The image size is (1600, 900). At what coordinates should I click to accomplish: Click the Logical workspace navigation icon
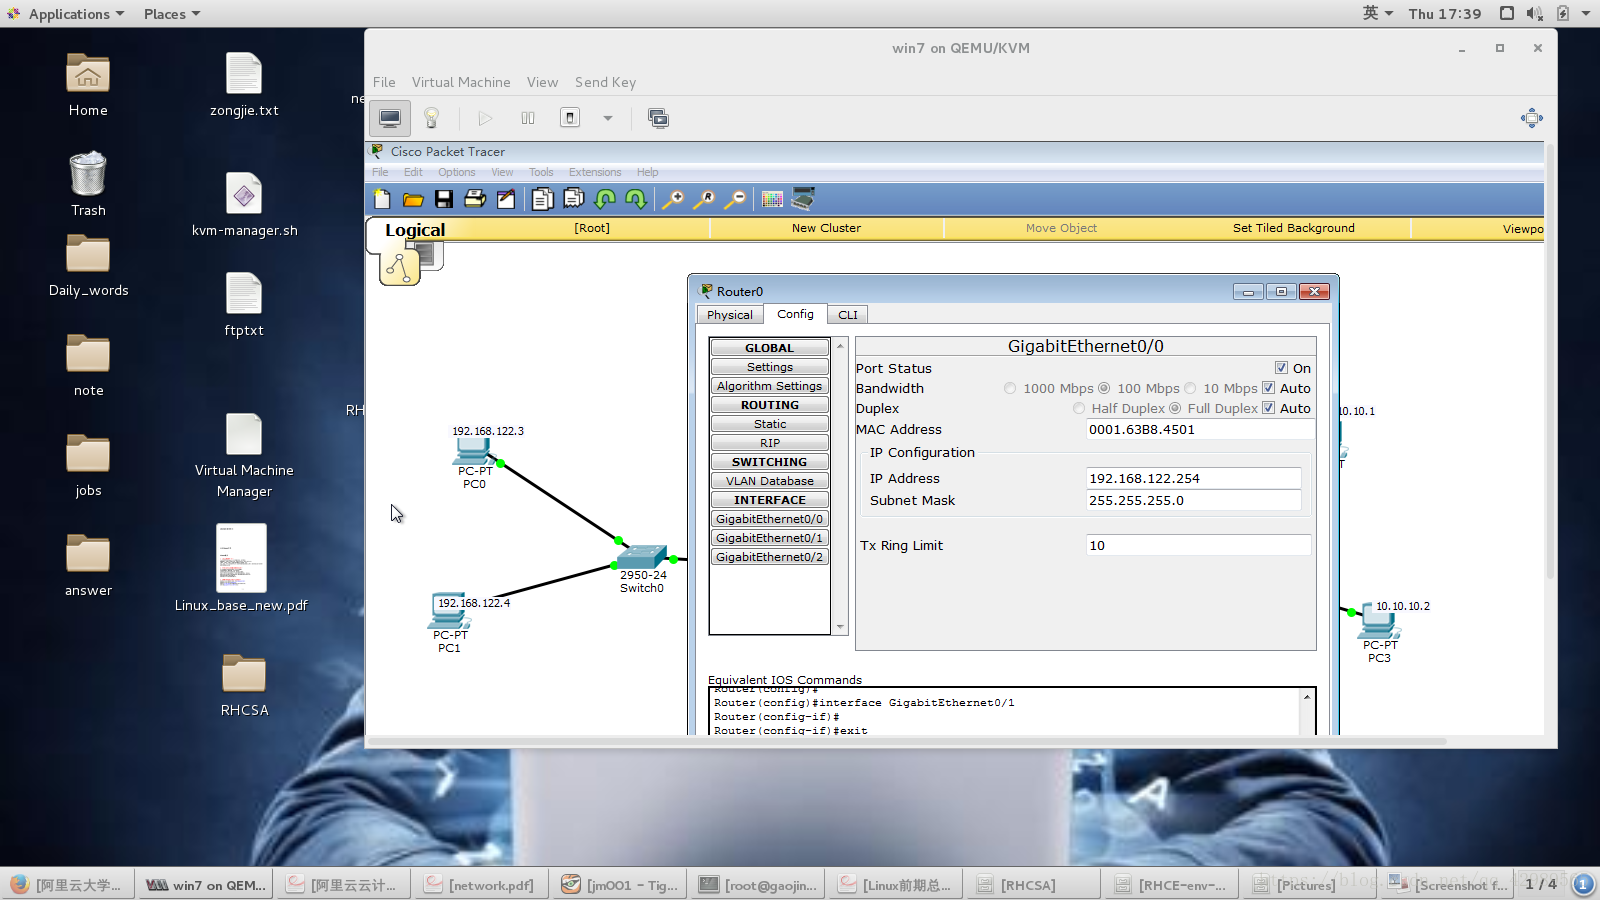pos(400,268)
